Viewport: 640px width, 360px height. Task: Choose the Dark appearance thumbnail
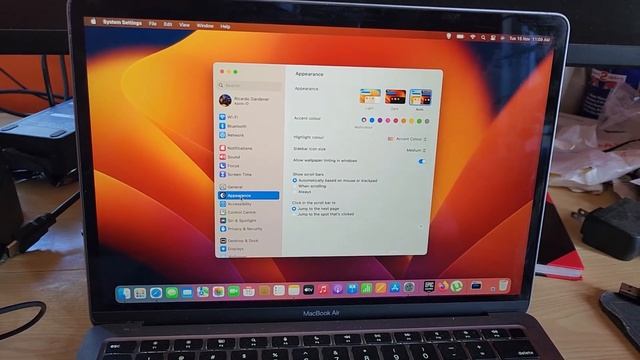[x=395, y=97]
